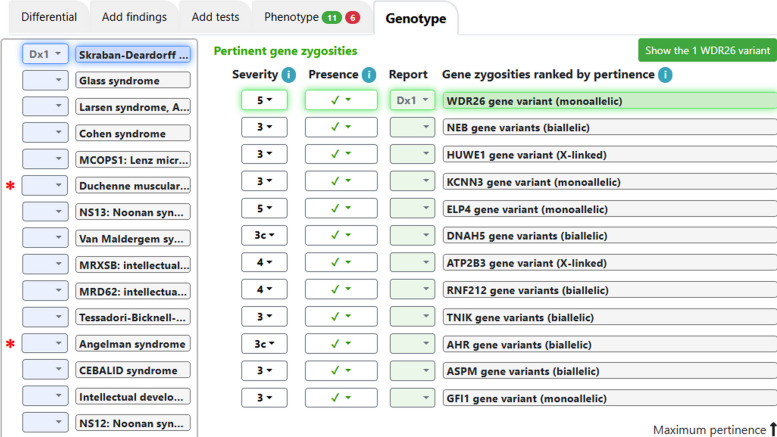
Task: Click KCNN3 gene variant (monoallelic) row
Action: (x=610, y=182)
